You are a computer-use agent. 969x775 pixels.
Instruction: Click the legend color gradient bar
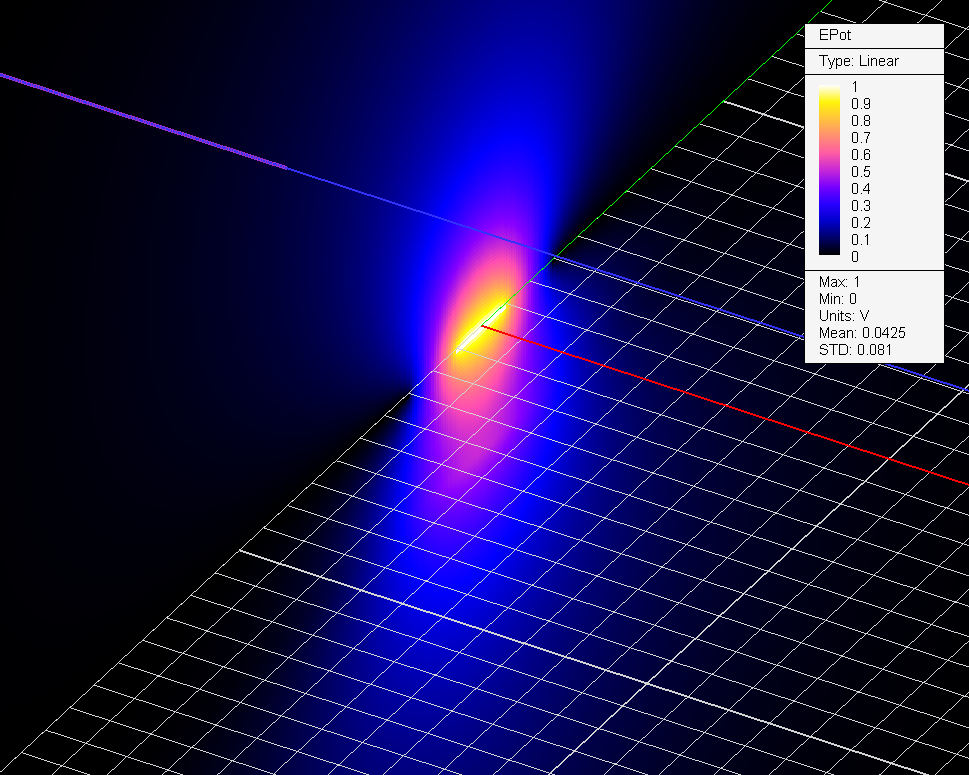[829, 172]
